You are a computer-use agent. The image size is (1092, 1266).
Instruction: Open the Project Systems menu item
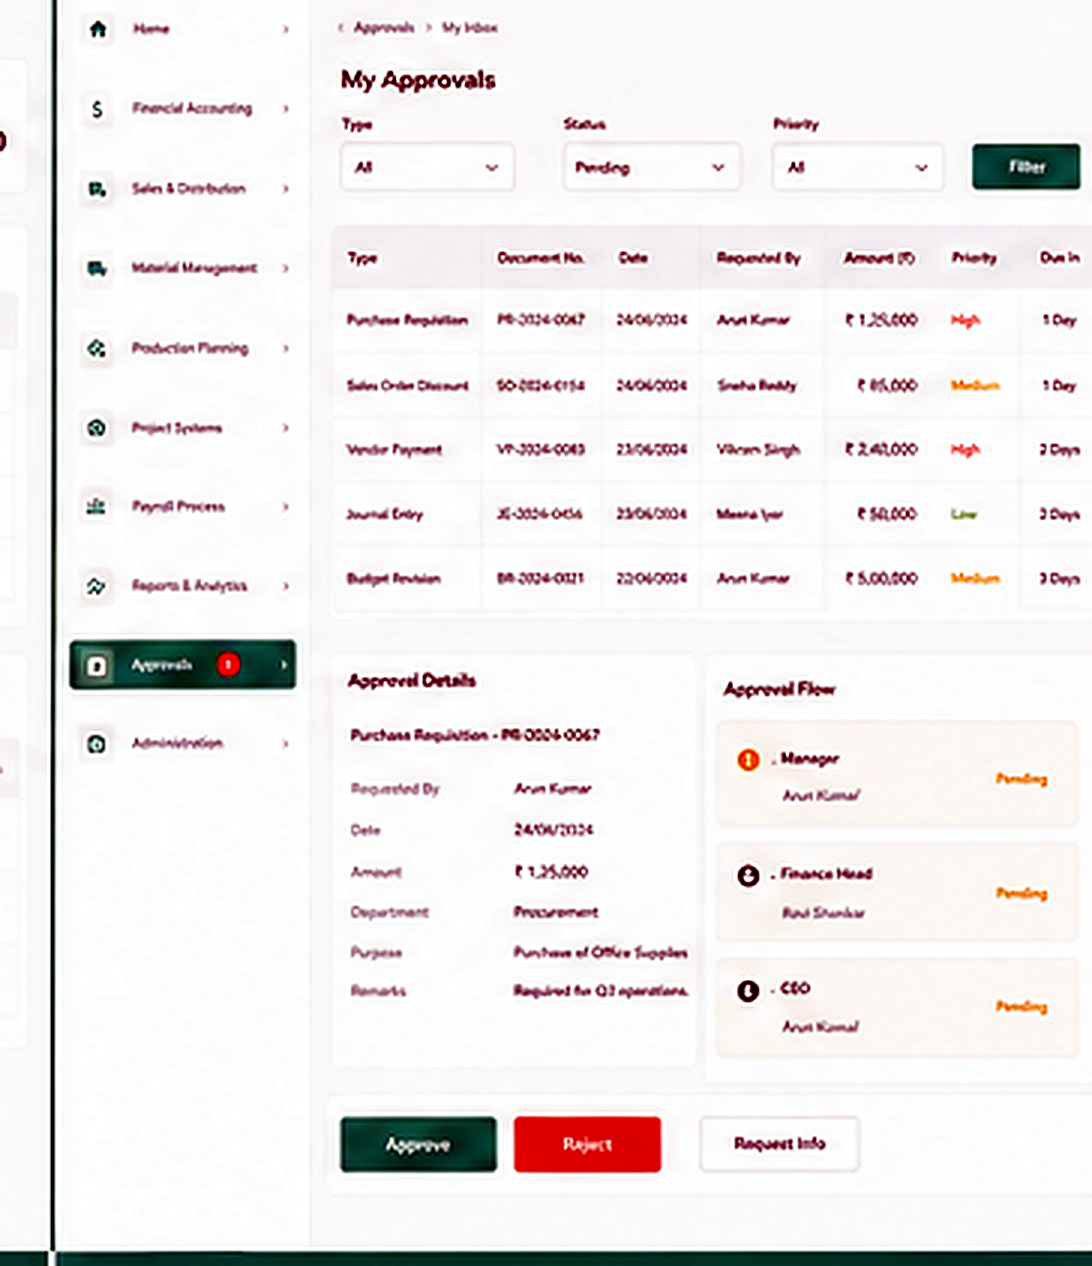[x=185, y=428]
